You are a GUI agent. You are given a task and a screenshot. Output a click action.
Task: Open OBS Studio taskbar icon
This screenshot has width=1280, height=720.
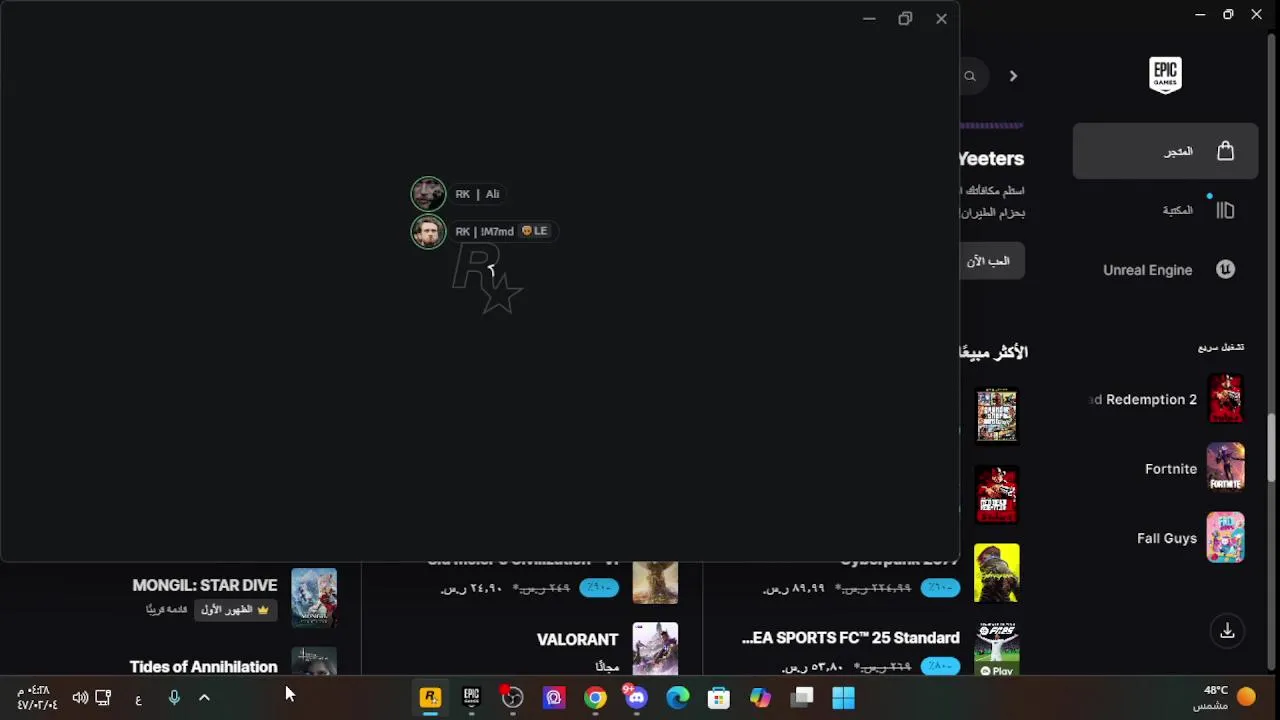point(512,698)
